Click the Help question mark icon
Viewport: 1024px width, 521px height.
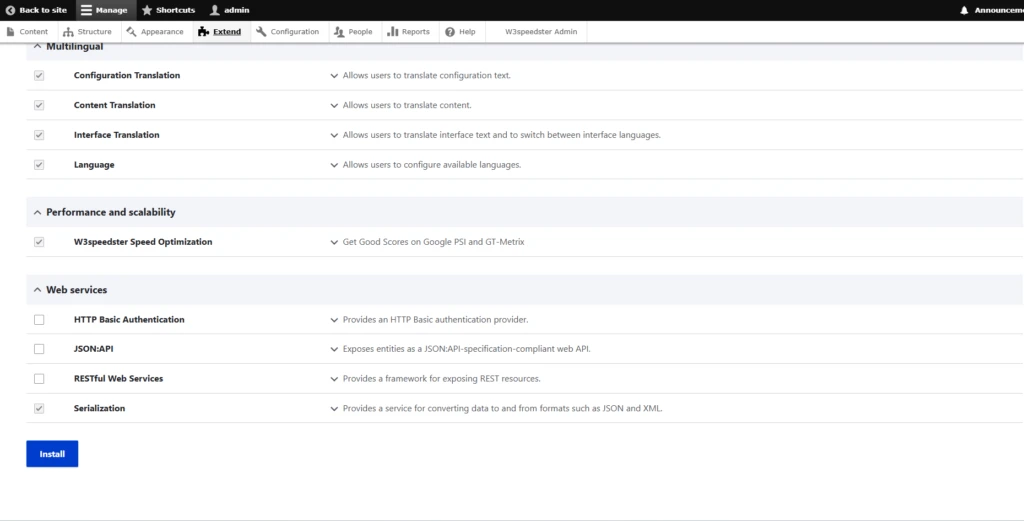point(449,32)
